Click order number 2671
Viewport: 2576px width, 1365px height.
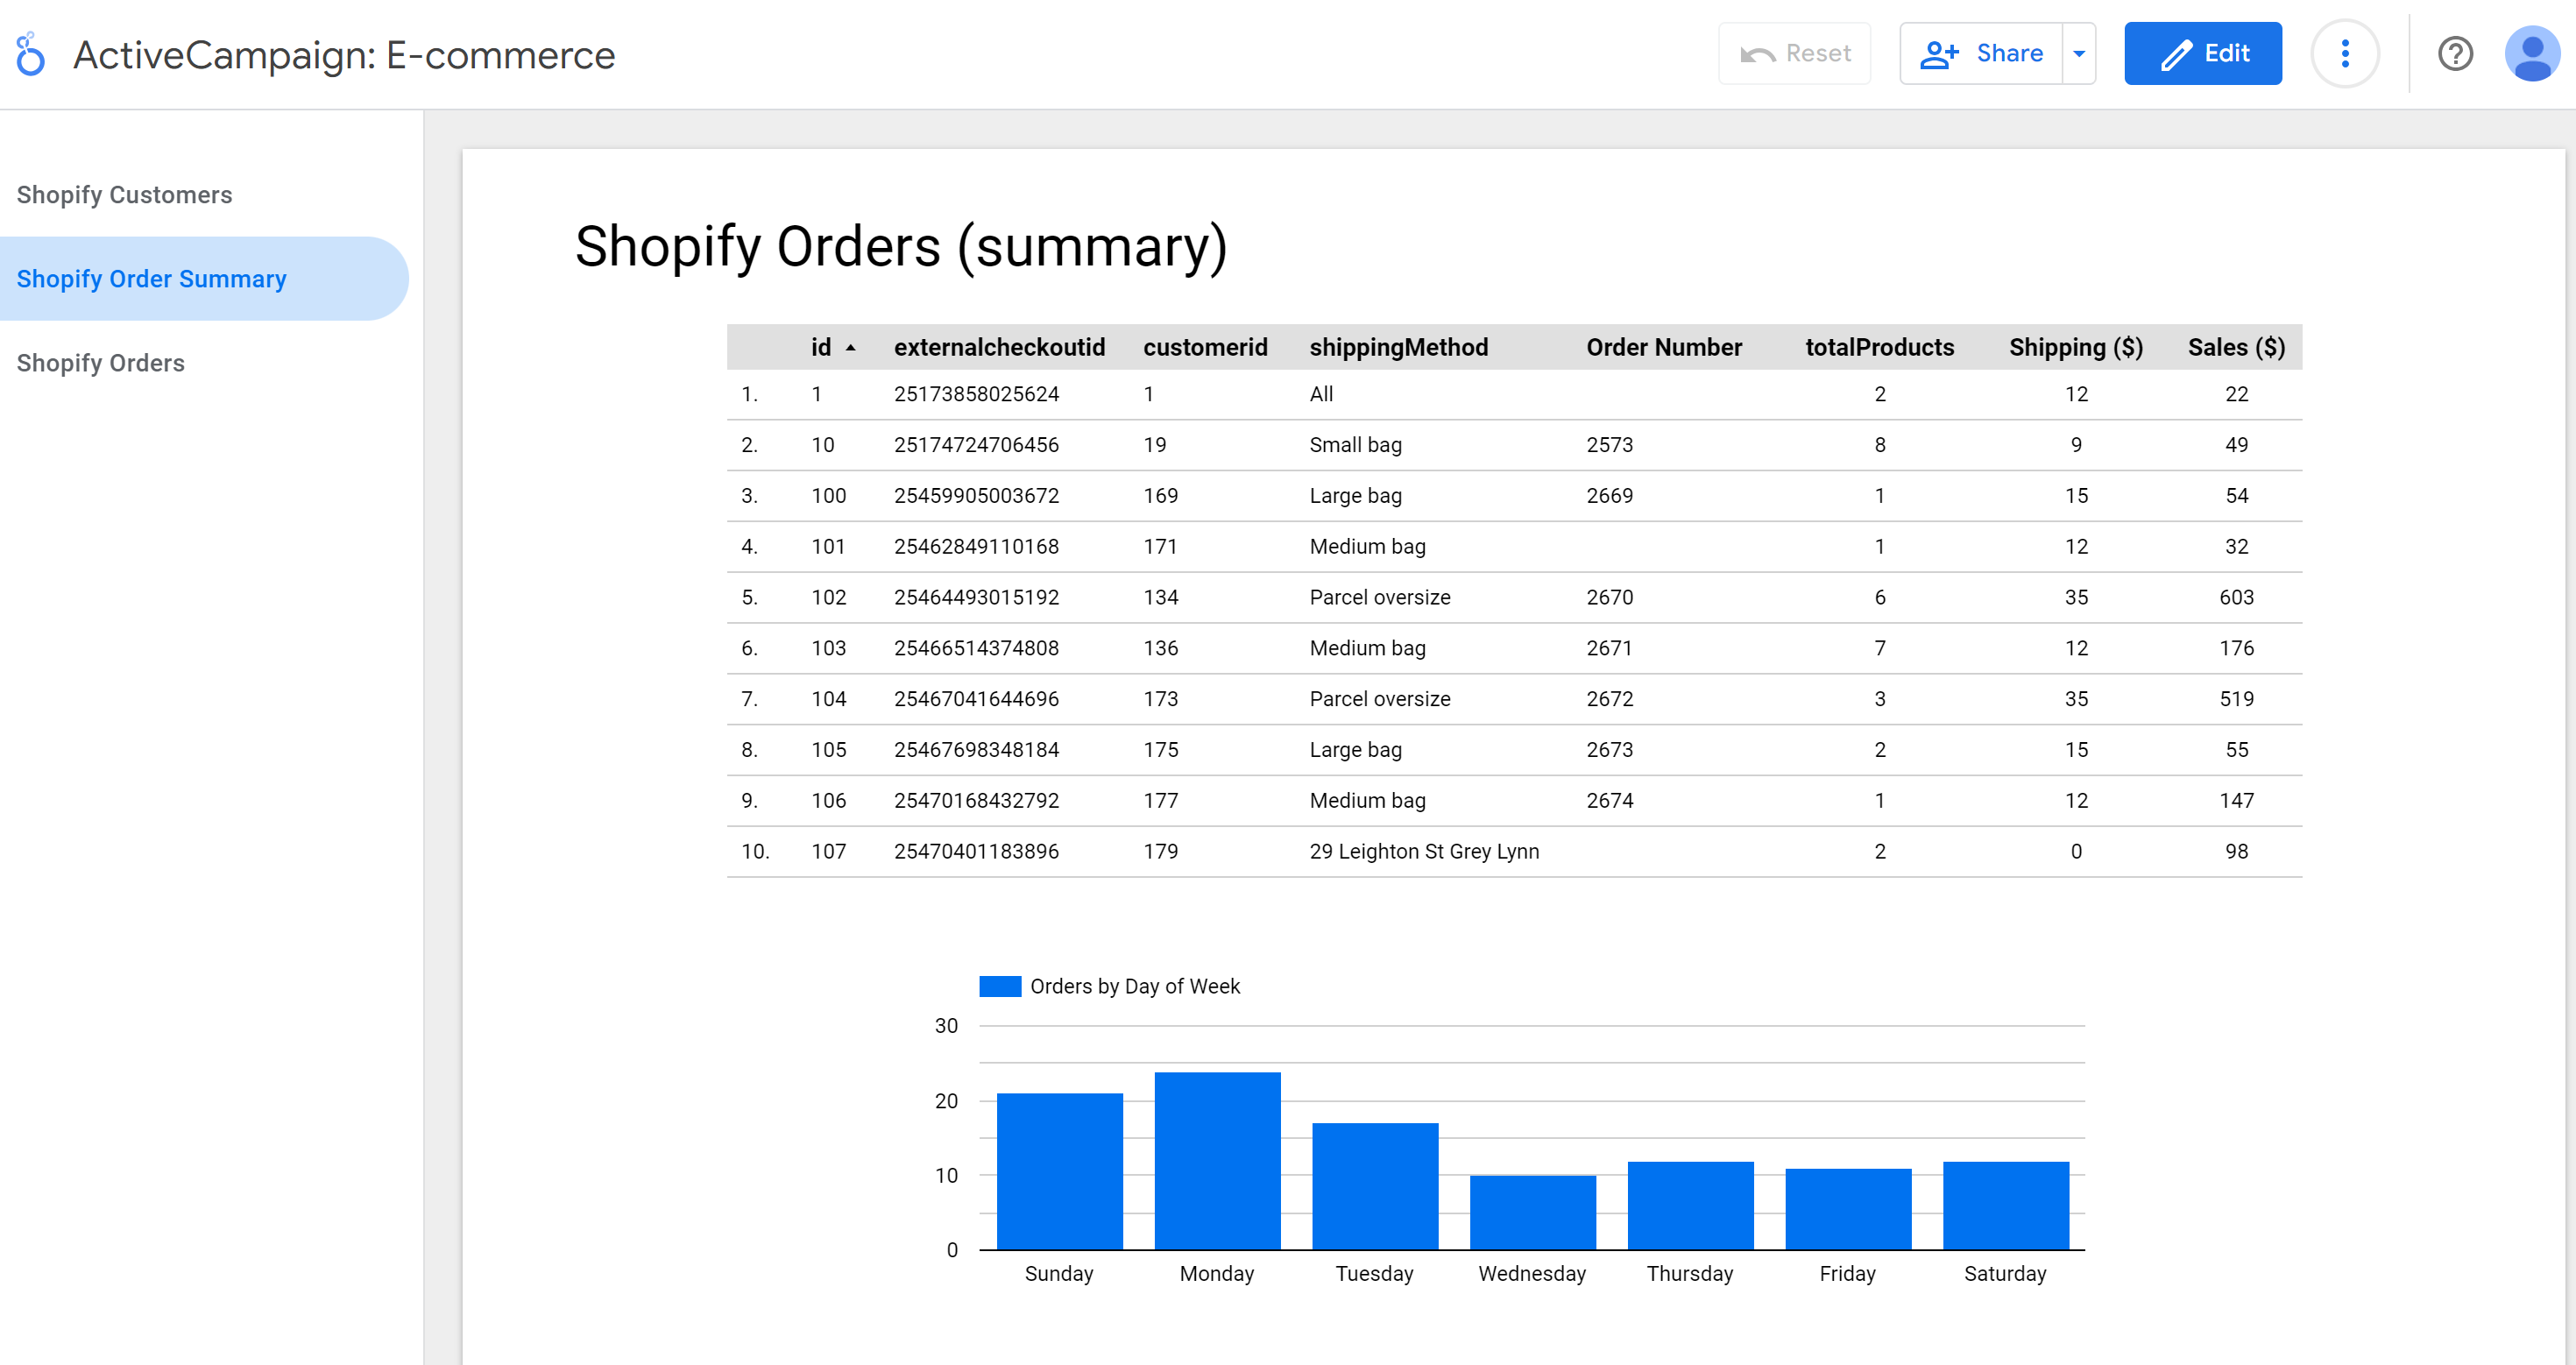[x=1609, y=649]
